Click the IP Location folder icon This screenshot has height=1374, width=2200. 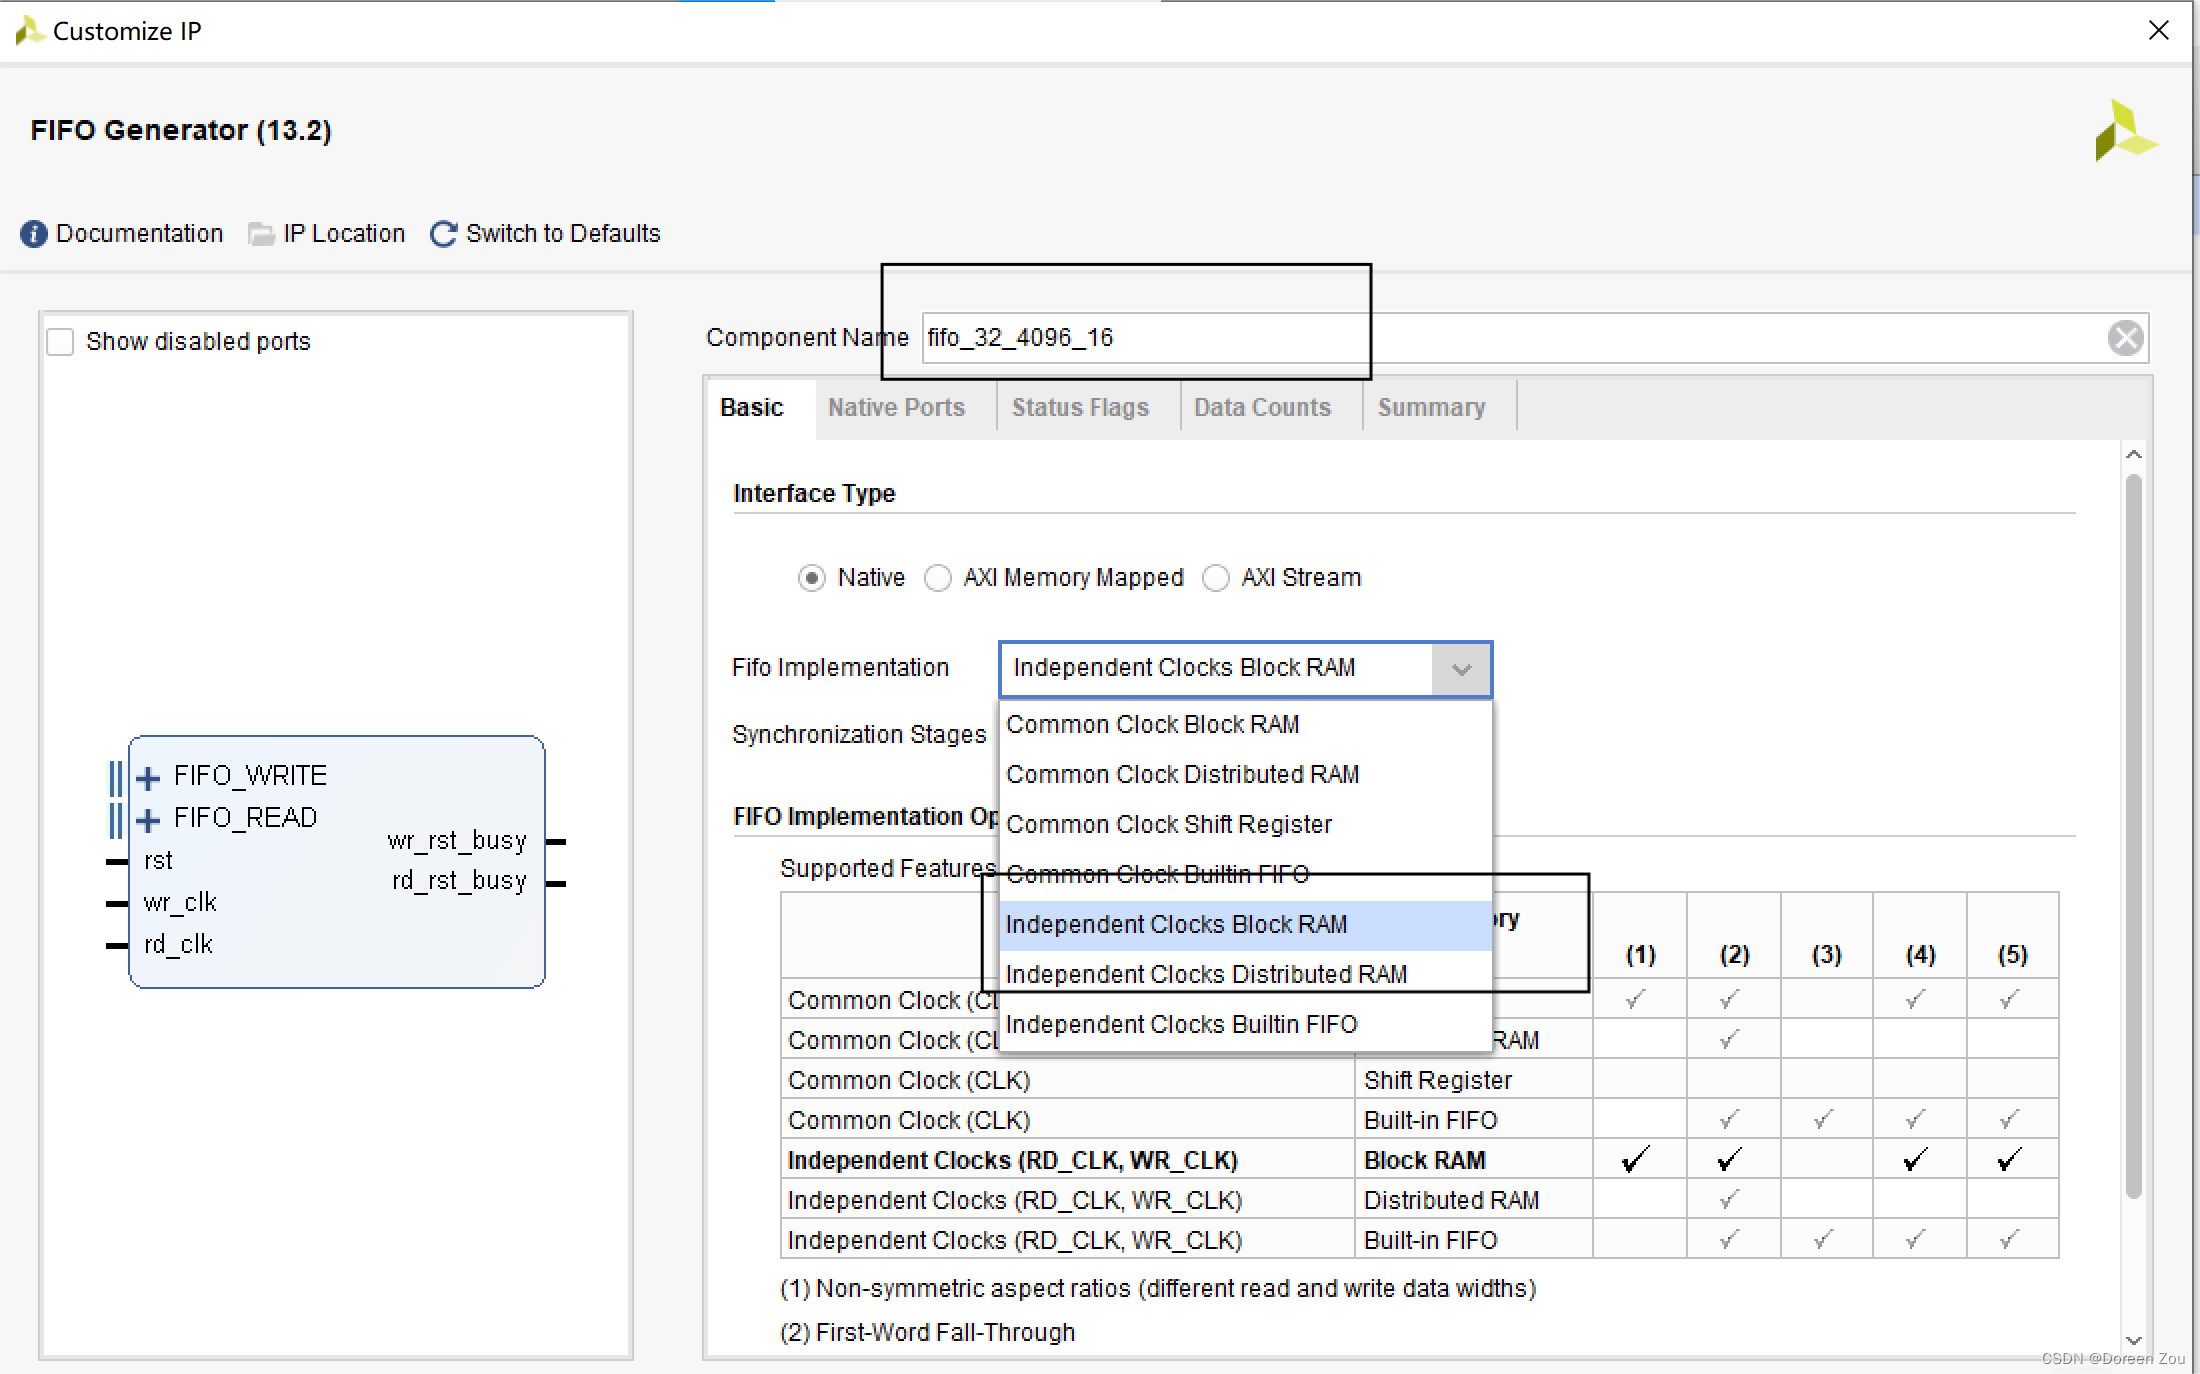tap(261, 234)
